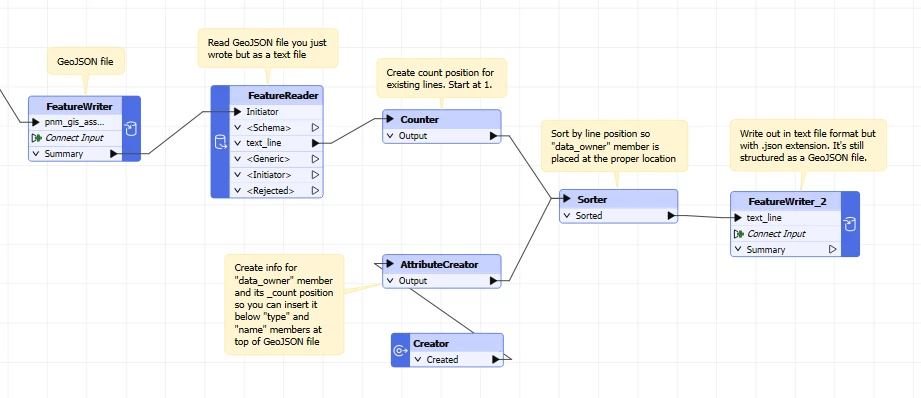Expand the FeatureReader <Generic> port

(237, 158)
